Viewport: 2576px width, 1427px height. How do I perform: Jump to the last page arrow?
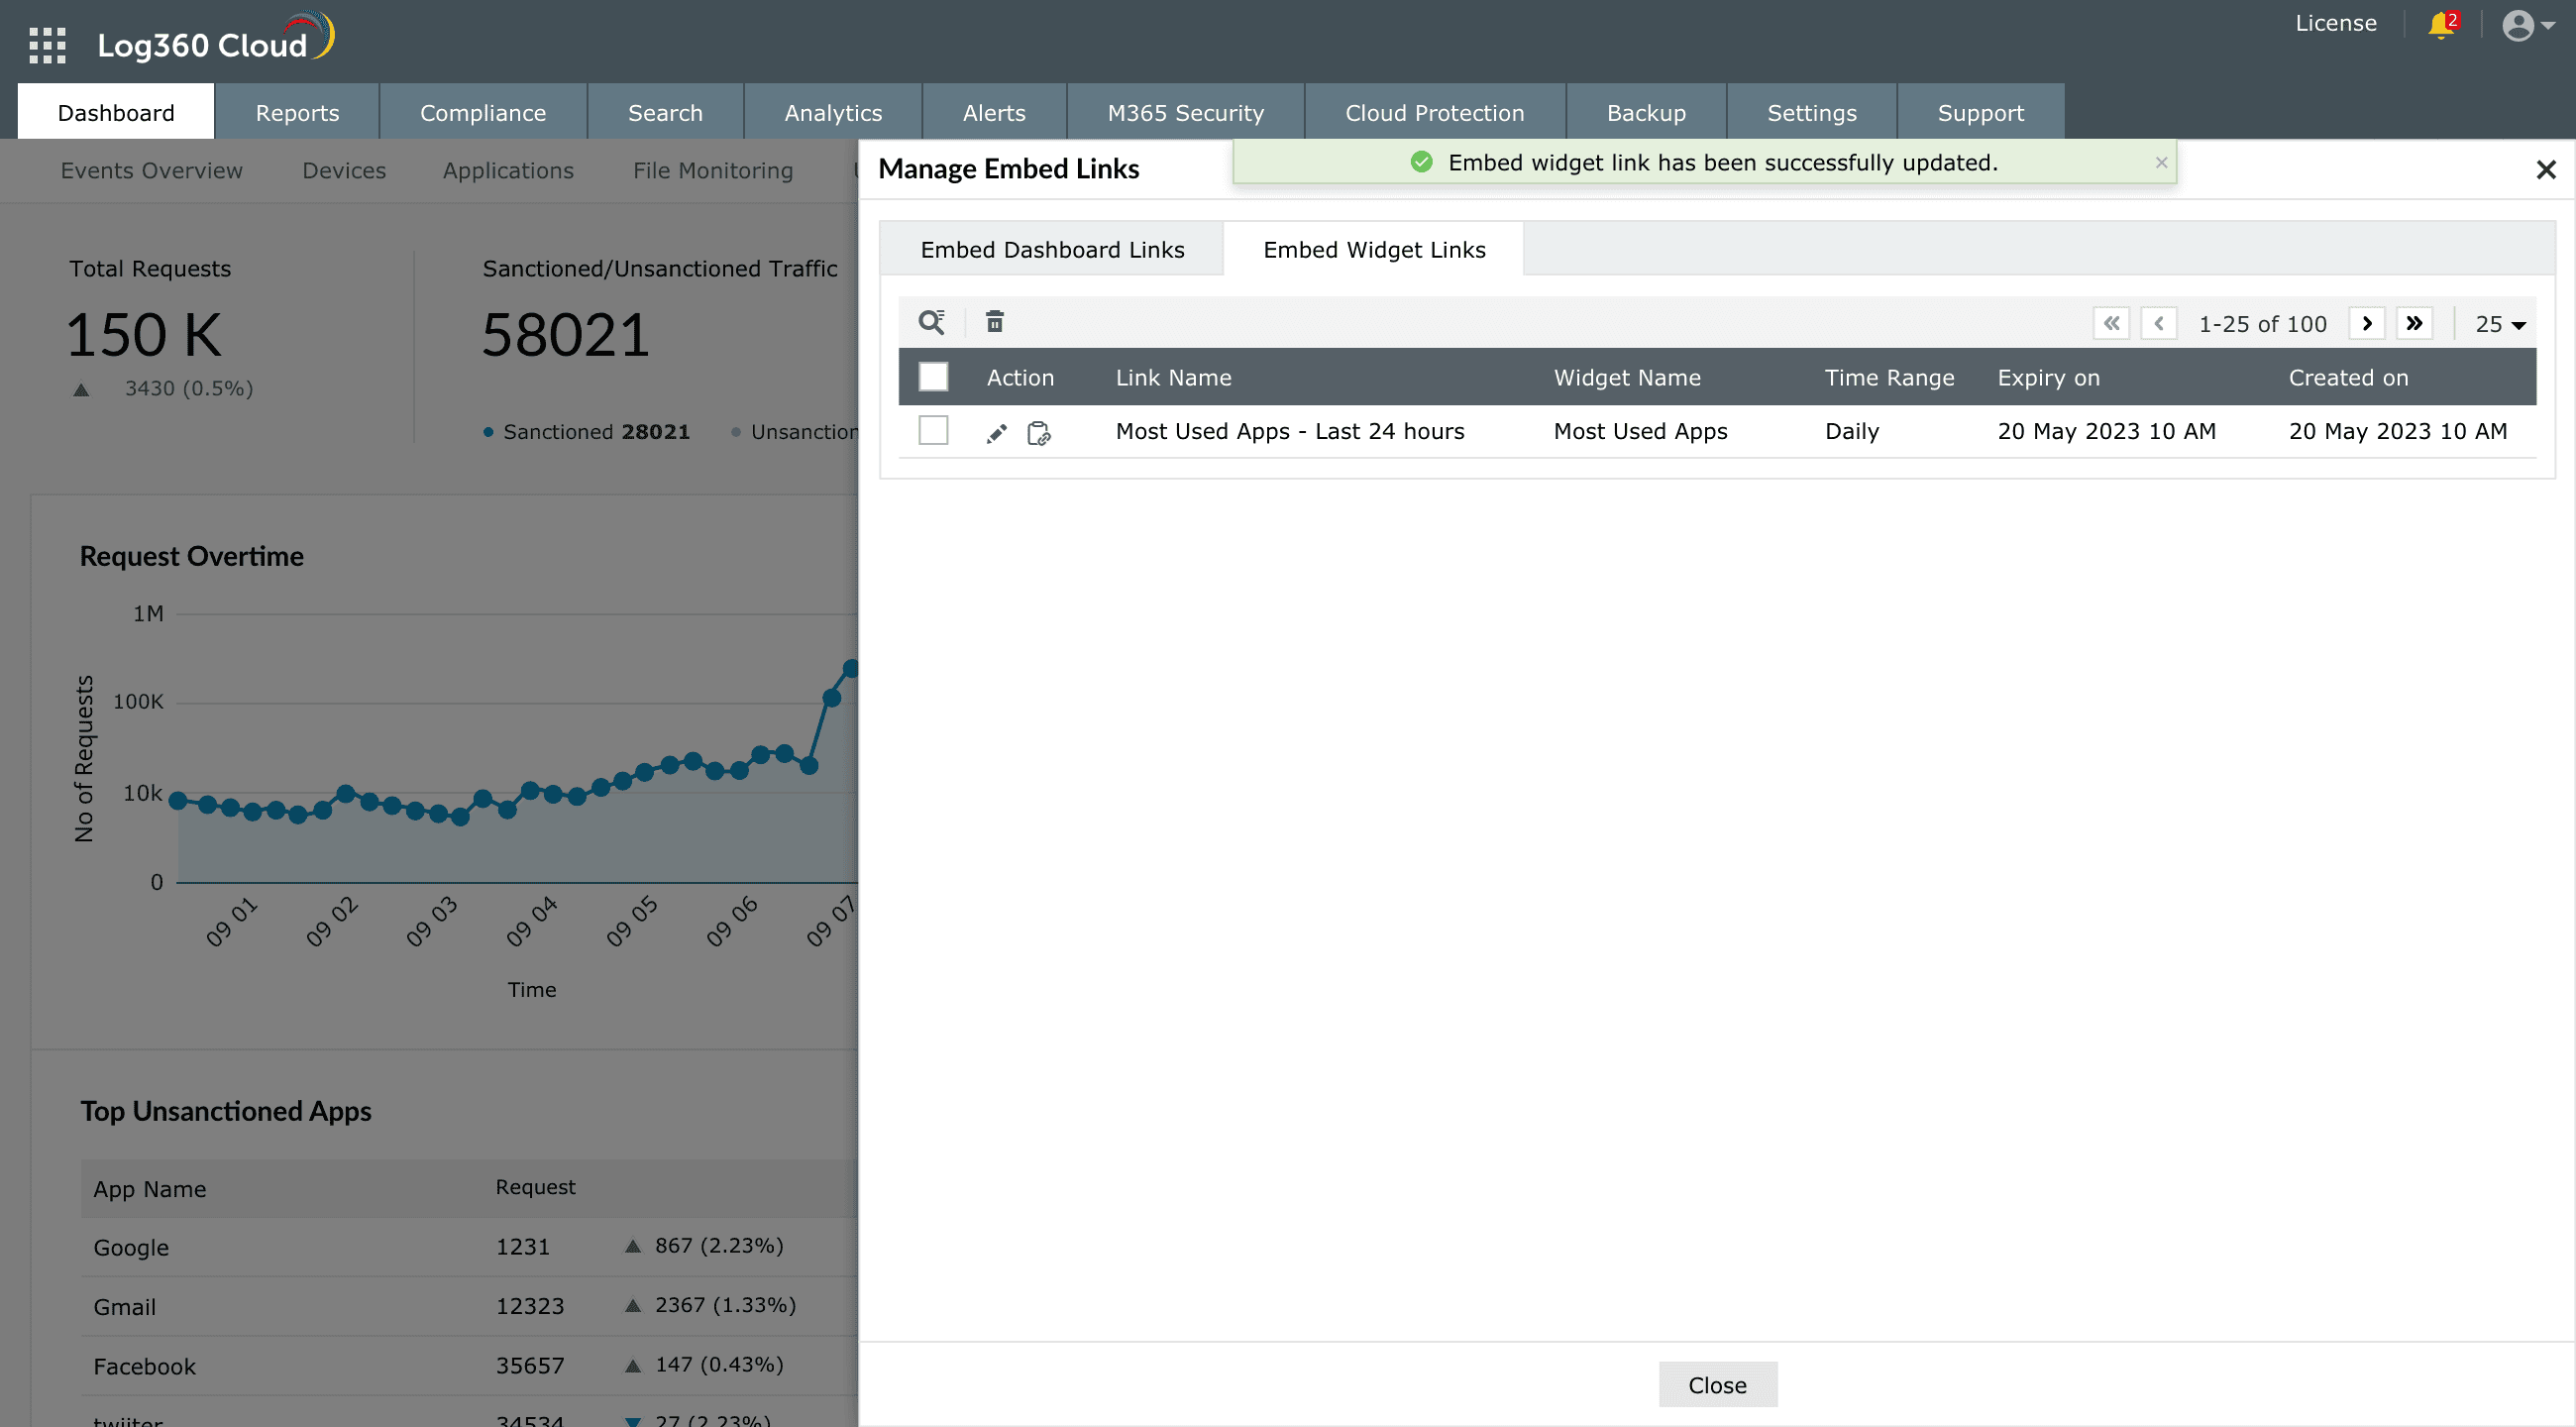coord(2414,323)
